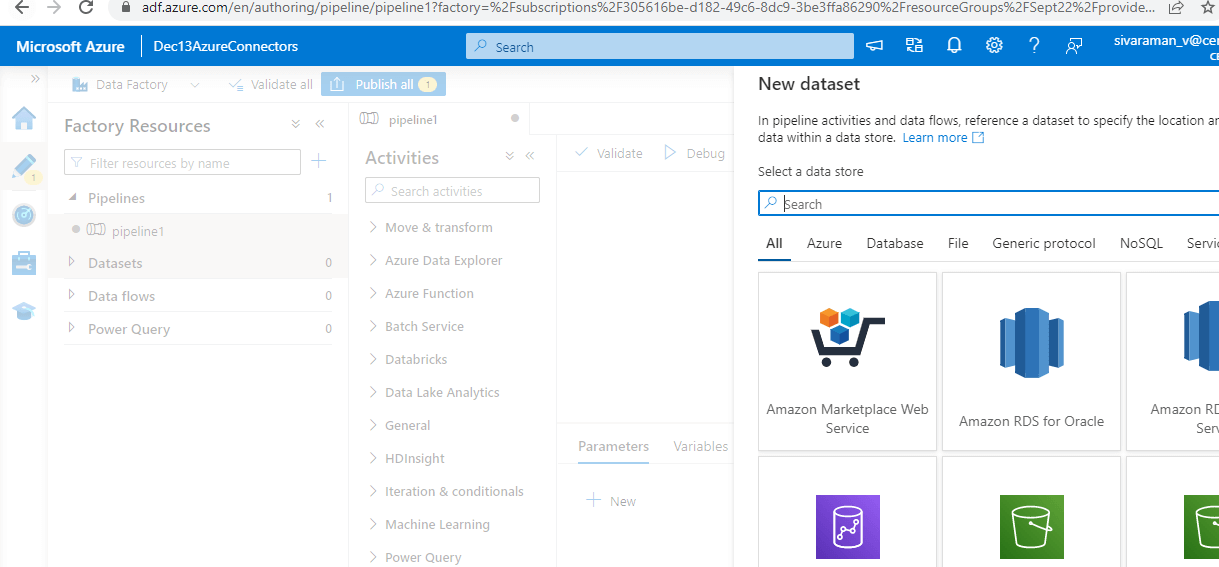Collapse the Factory Resources panel with left chevrons
1219x567 pixels.
pyautogui.click(x=320, y=125)
